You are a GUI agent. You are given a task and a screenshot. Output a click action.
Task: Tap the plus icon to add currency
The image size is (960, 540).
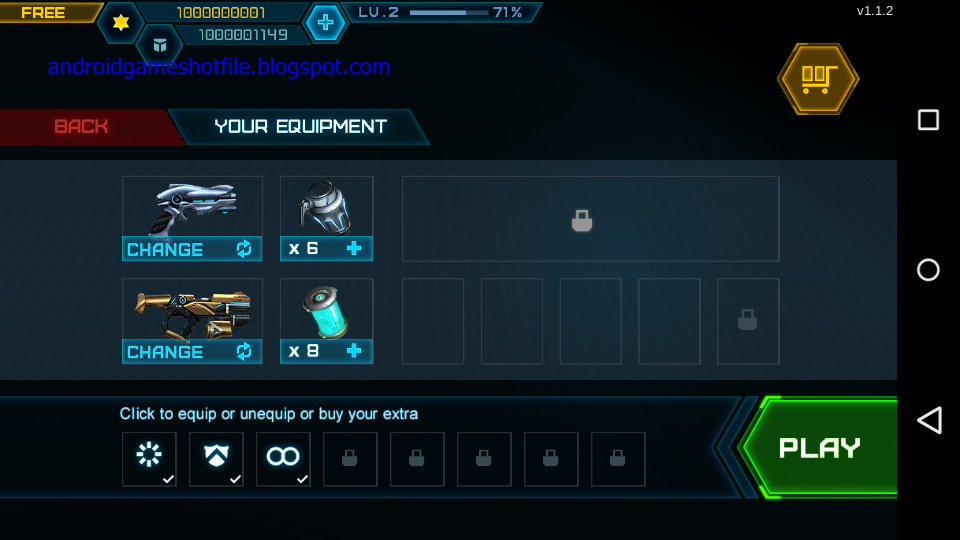(325, 23)
